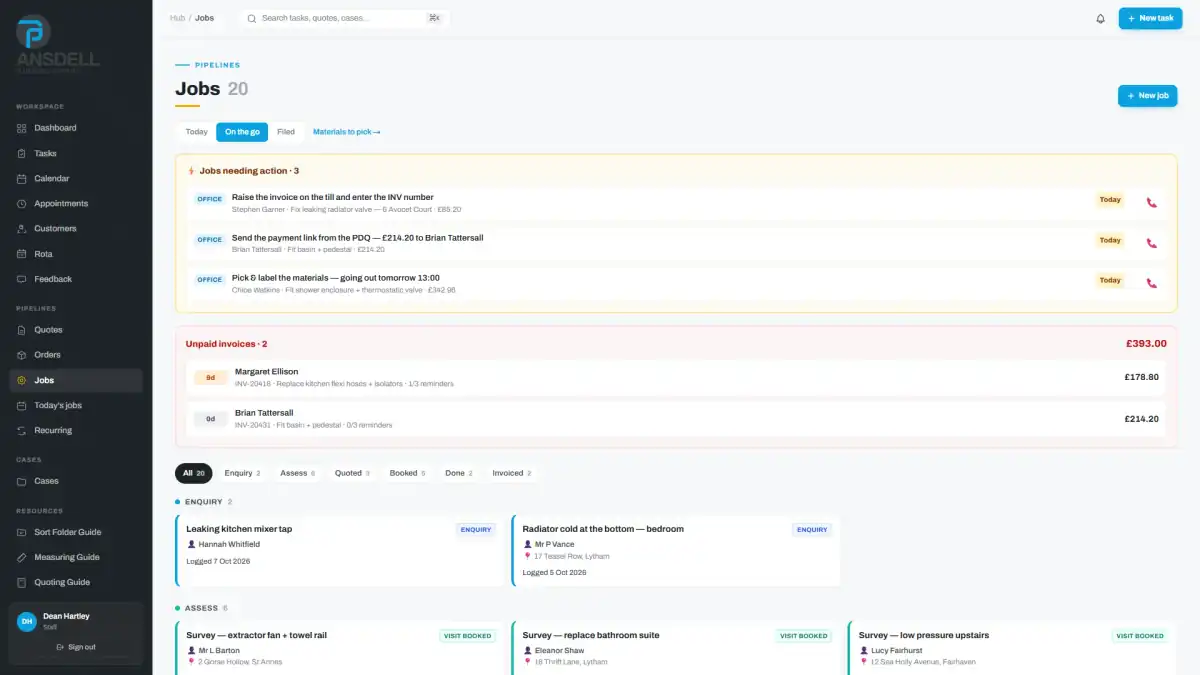Screen dimensions: 1200x675
Task: Click the Today badge on Raise the invoice row
Action: tap(1110, 200)
